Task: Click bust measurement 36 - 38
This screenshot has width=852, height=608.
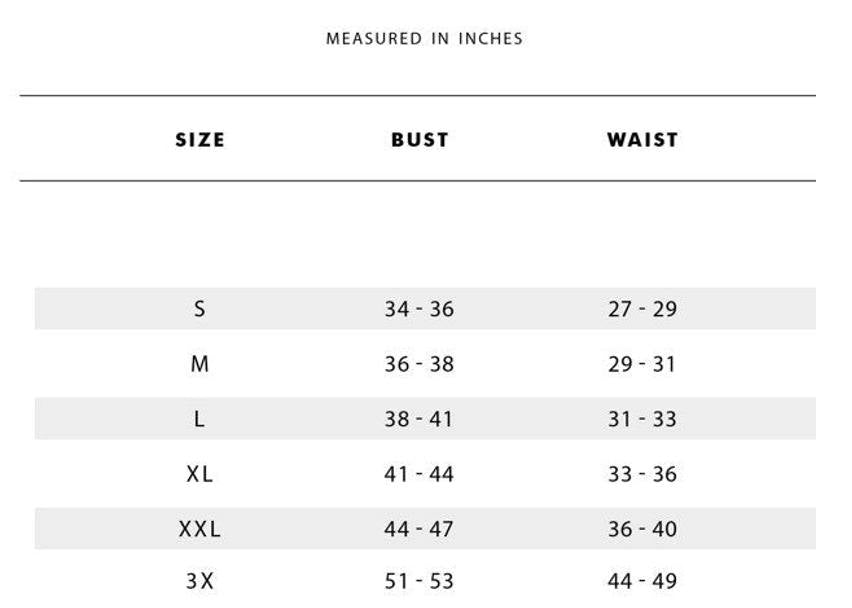Action: (419, 363)
